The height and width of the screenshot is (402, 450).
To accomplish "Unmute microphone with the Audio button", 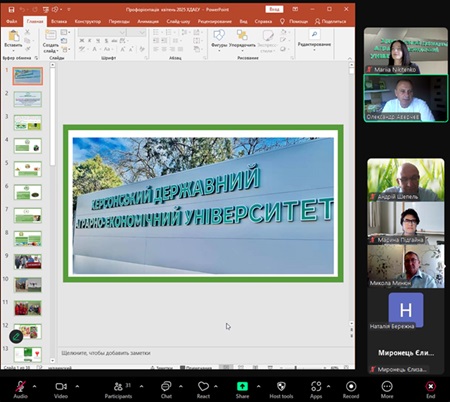I will [20, 389].
